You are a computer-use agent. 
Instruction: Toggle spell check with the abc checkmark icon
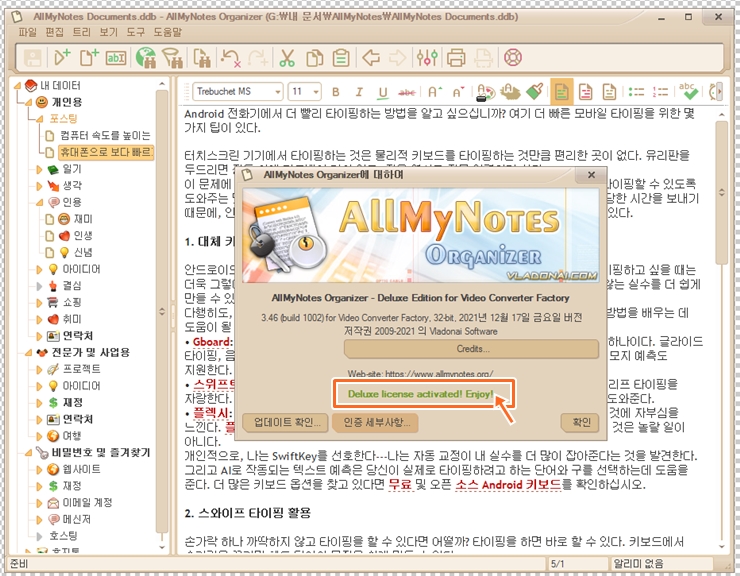[688, 91]
